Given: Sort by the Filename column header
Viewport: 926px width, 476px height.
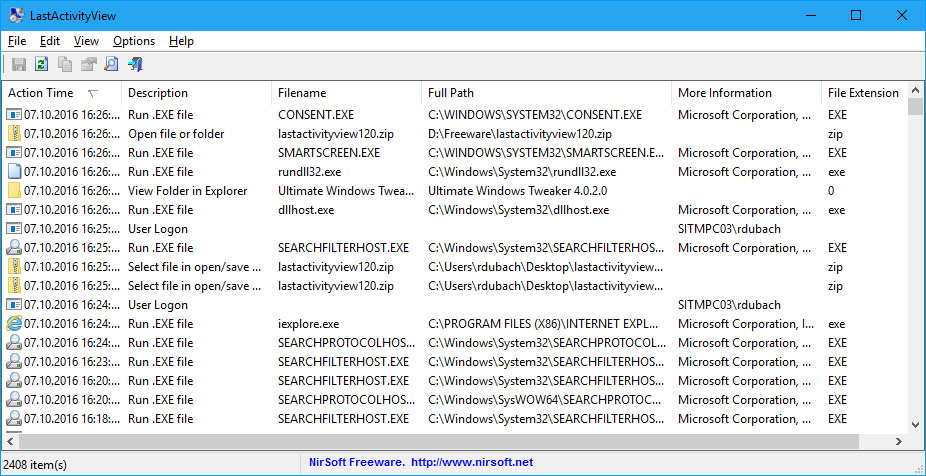Looking at the screenshot, I should click(346, 93).
